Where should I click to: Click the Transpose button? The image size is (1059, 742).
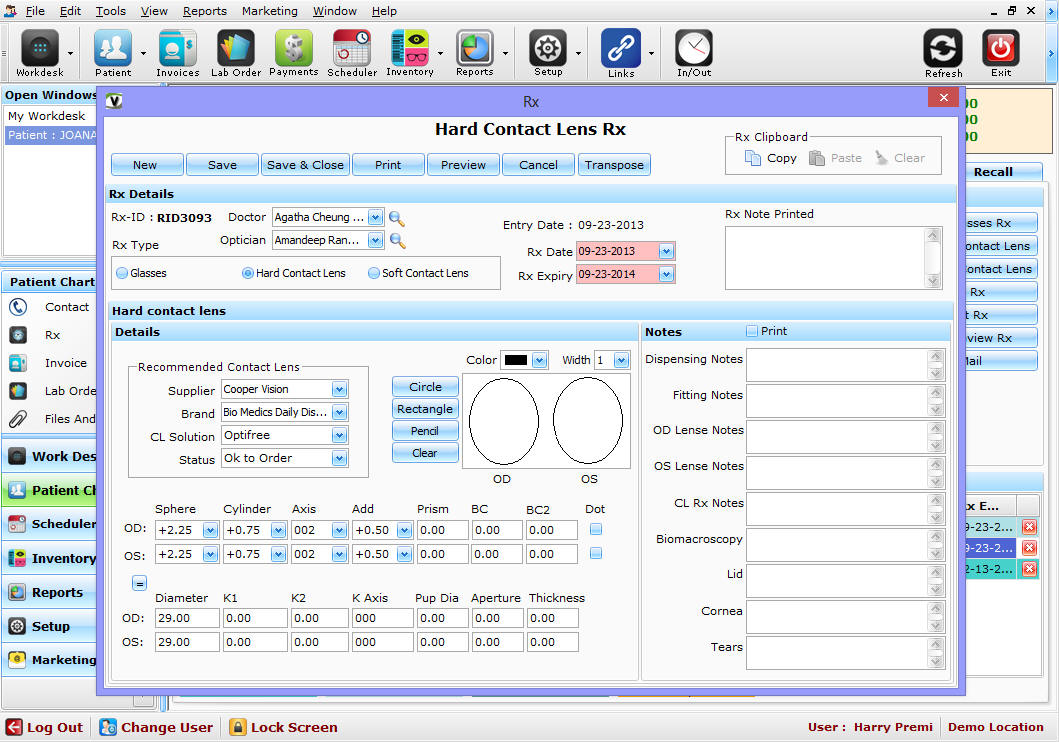(614, 165)
